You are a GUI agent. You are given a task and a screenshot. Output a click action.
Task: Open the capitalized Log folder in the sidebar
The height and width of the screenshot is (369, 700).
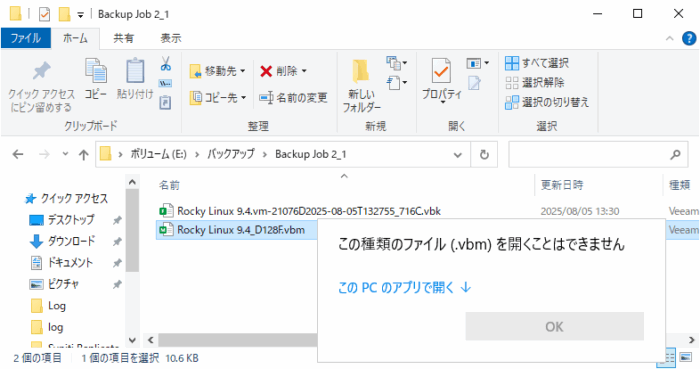pyautogui.click(x=48, y=306)
